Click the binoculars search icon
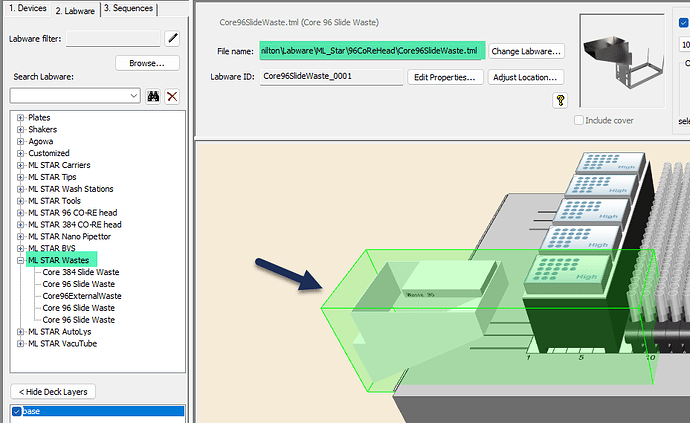 click(154, 96)
